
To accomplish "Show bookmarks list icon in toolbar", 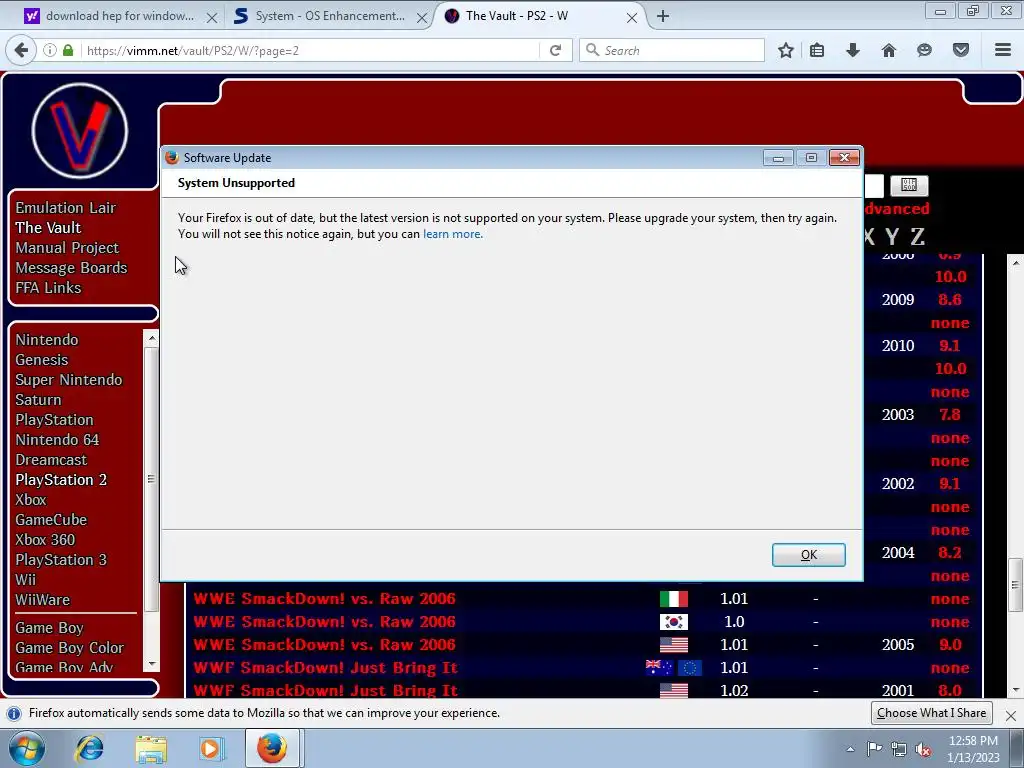I will [817, 50].
